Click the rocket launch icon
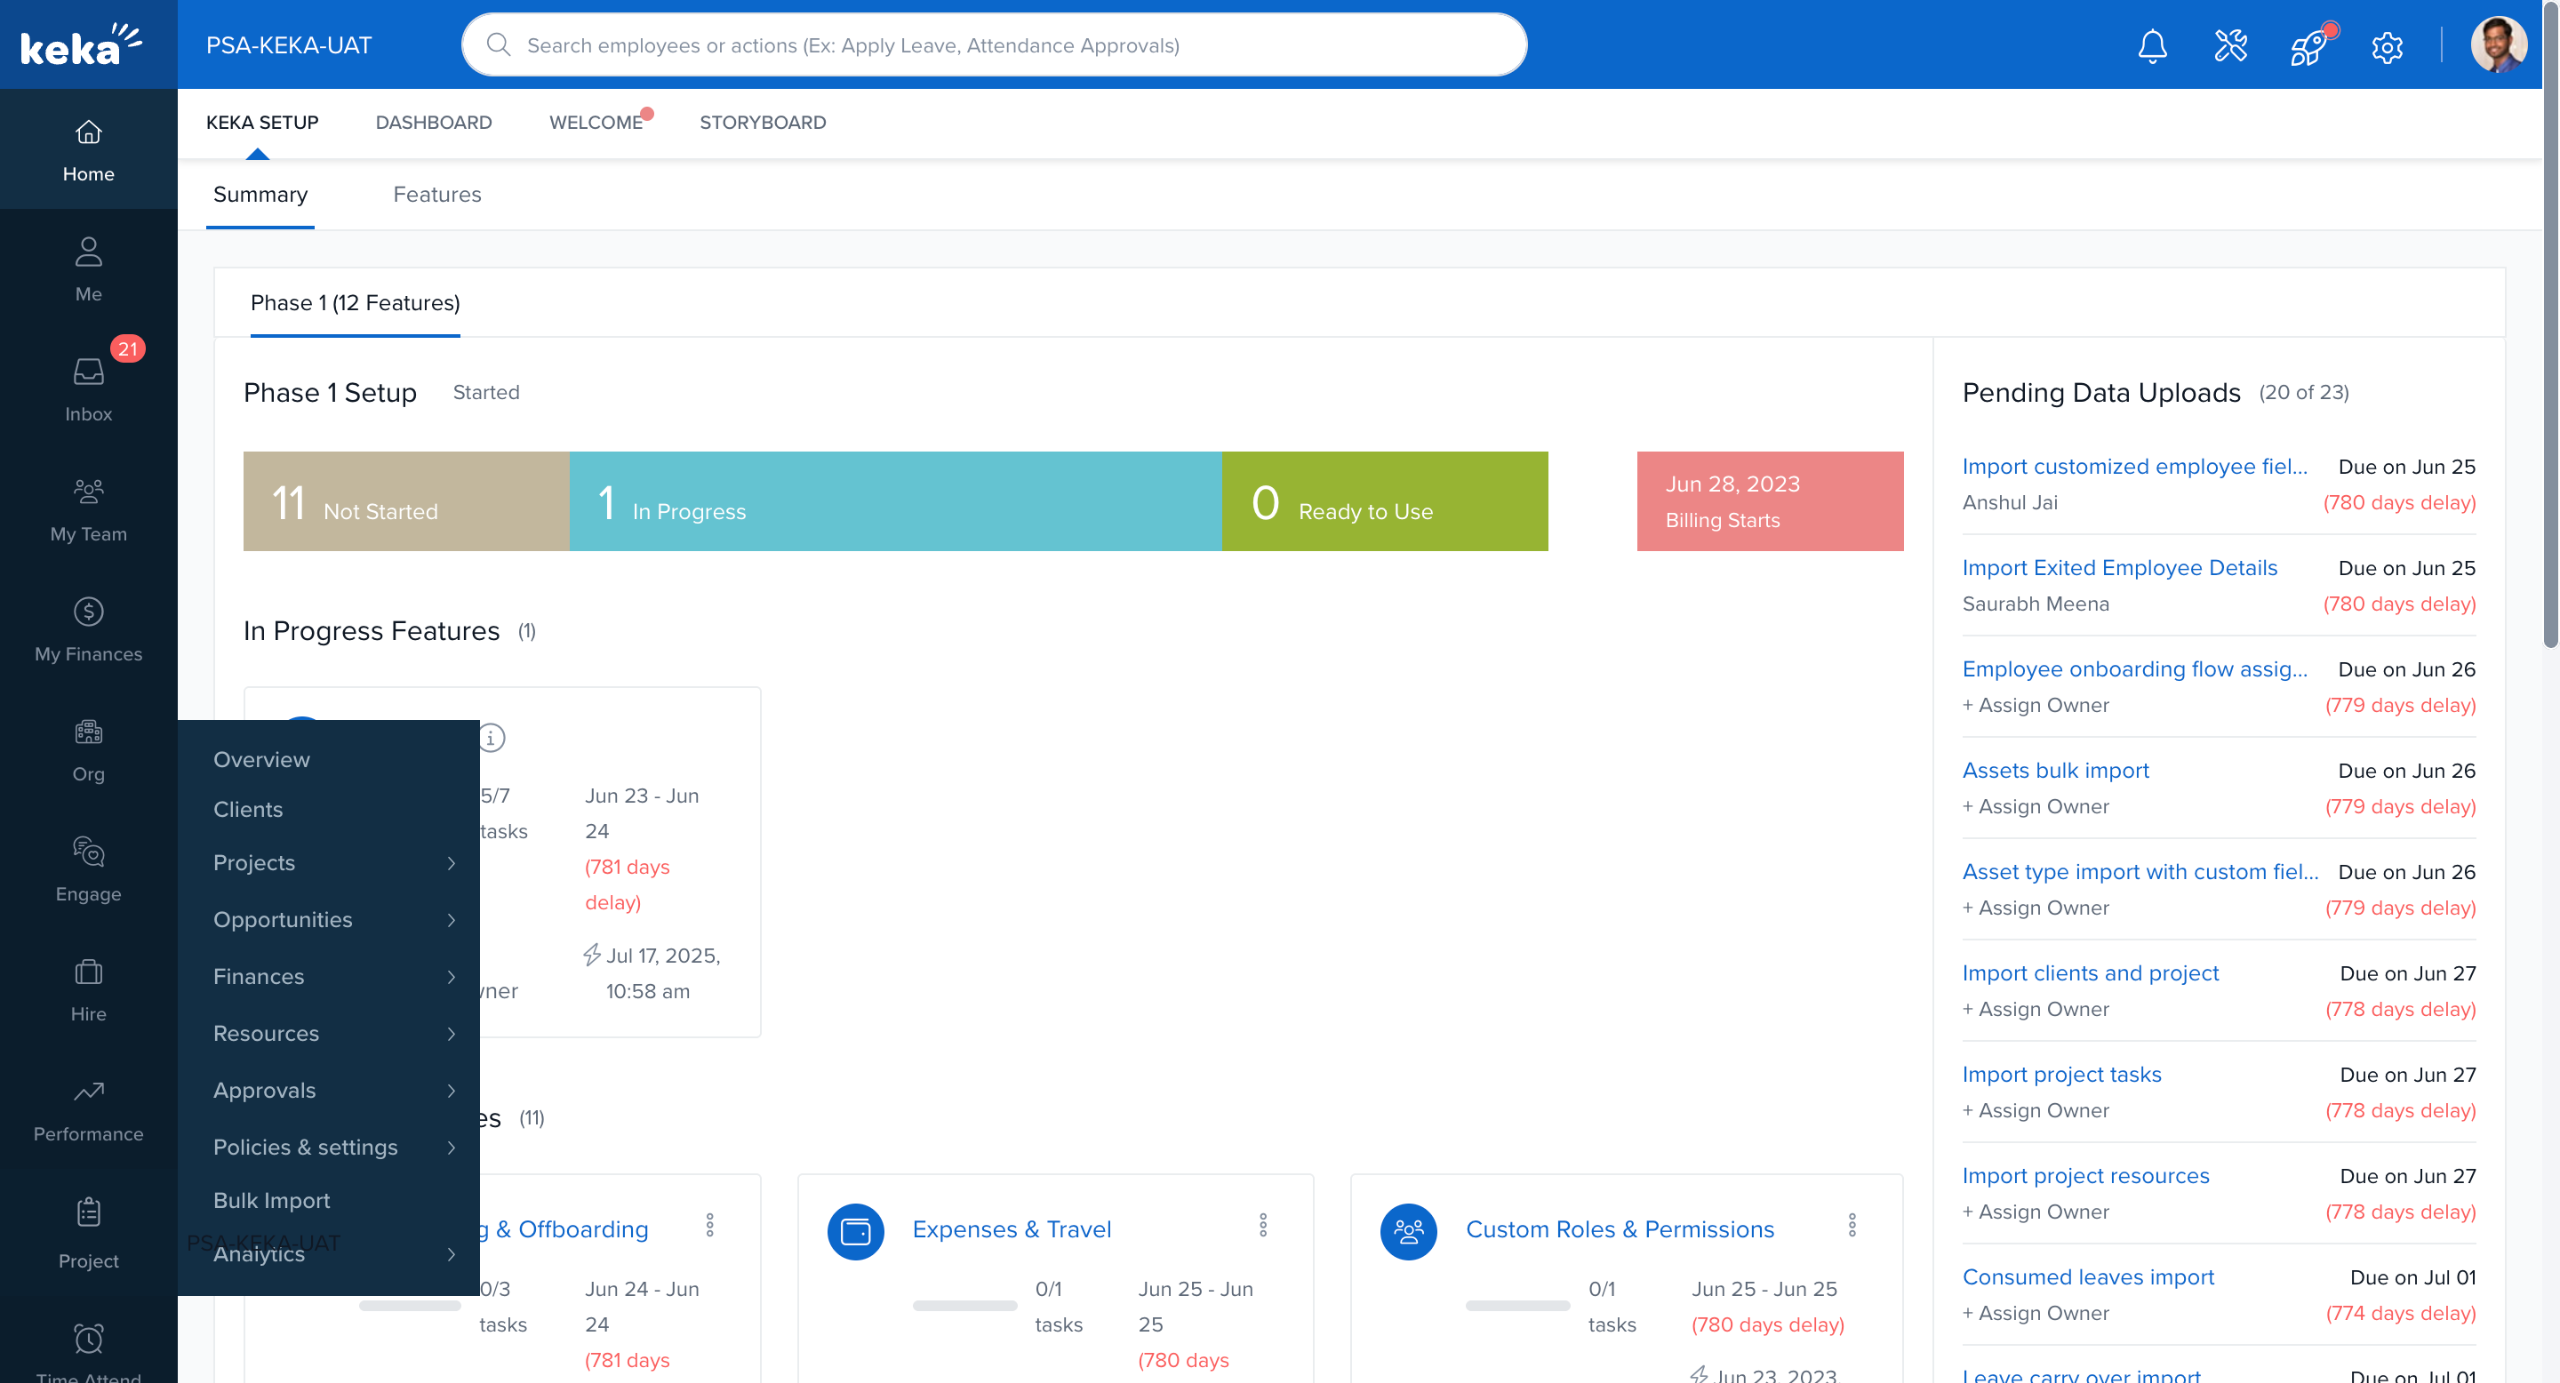The width and height of the screenshot is (2560, 1383). pyautogui.click(x=2309, y=46)
